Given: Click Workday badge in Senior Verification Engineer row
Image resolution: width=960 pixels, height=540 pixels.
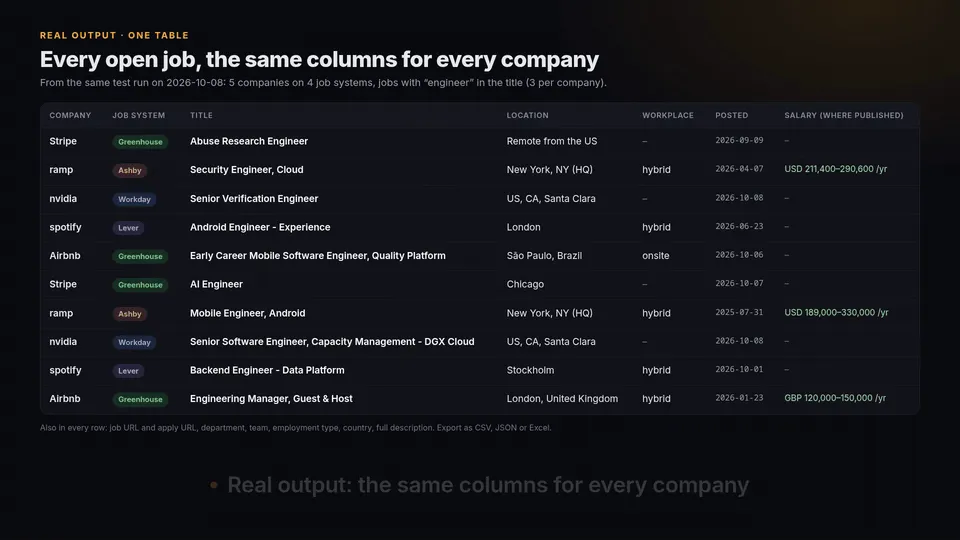Looking at the screenshot, I should [134, 199].
